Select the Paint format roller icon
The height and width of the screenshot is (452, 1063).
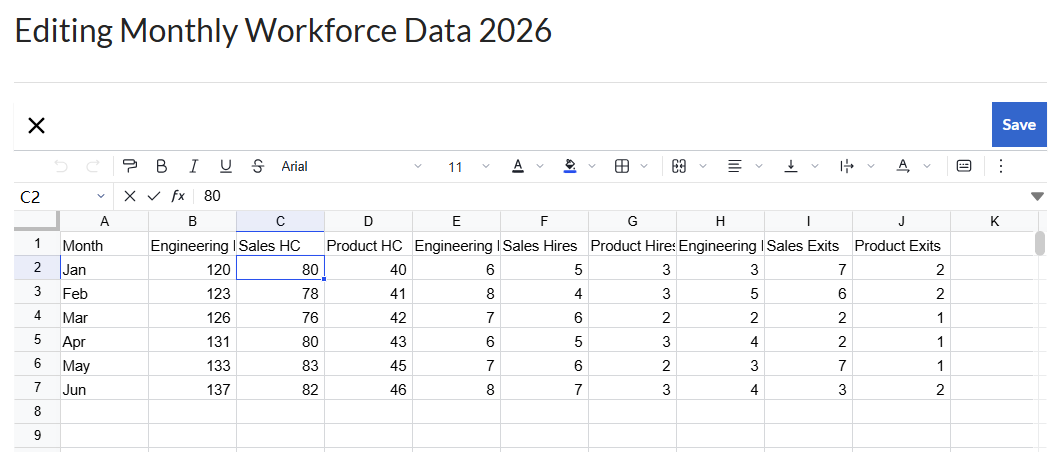[x=129, y=166]
